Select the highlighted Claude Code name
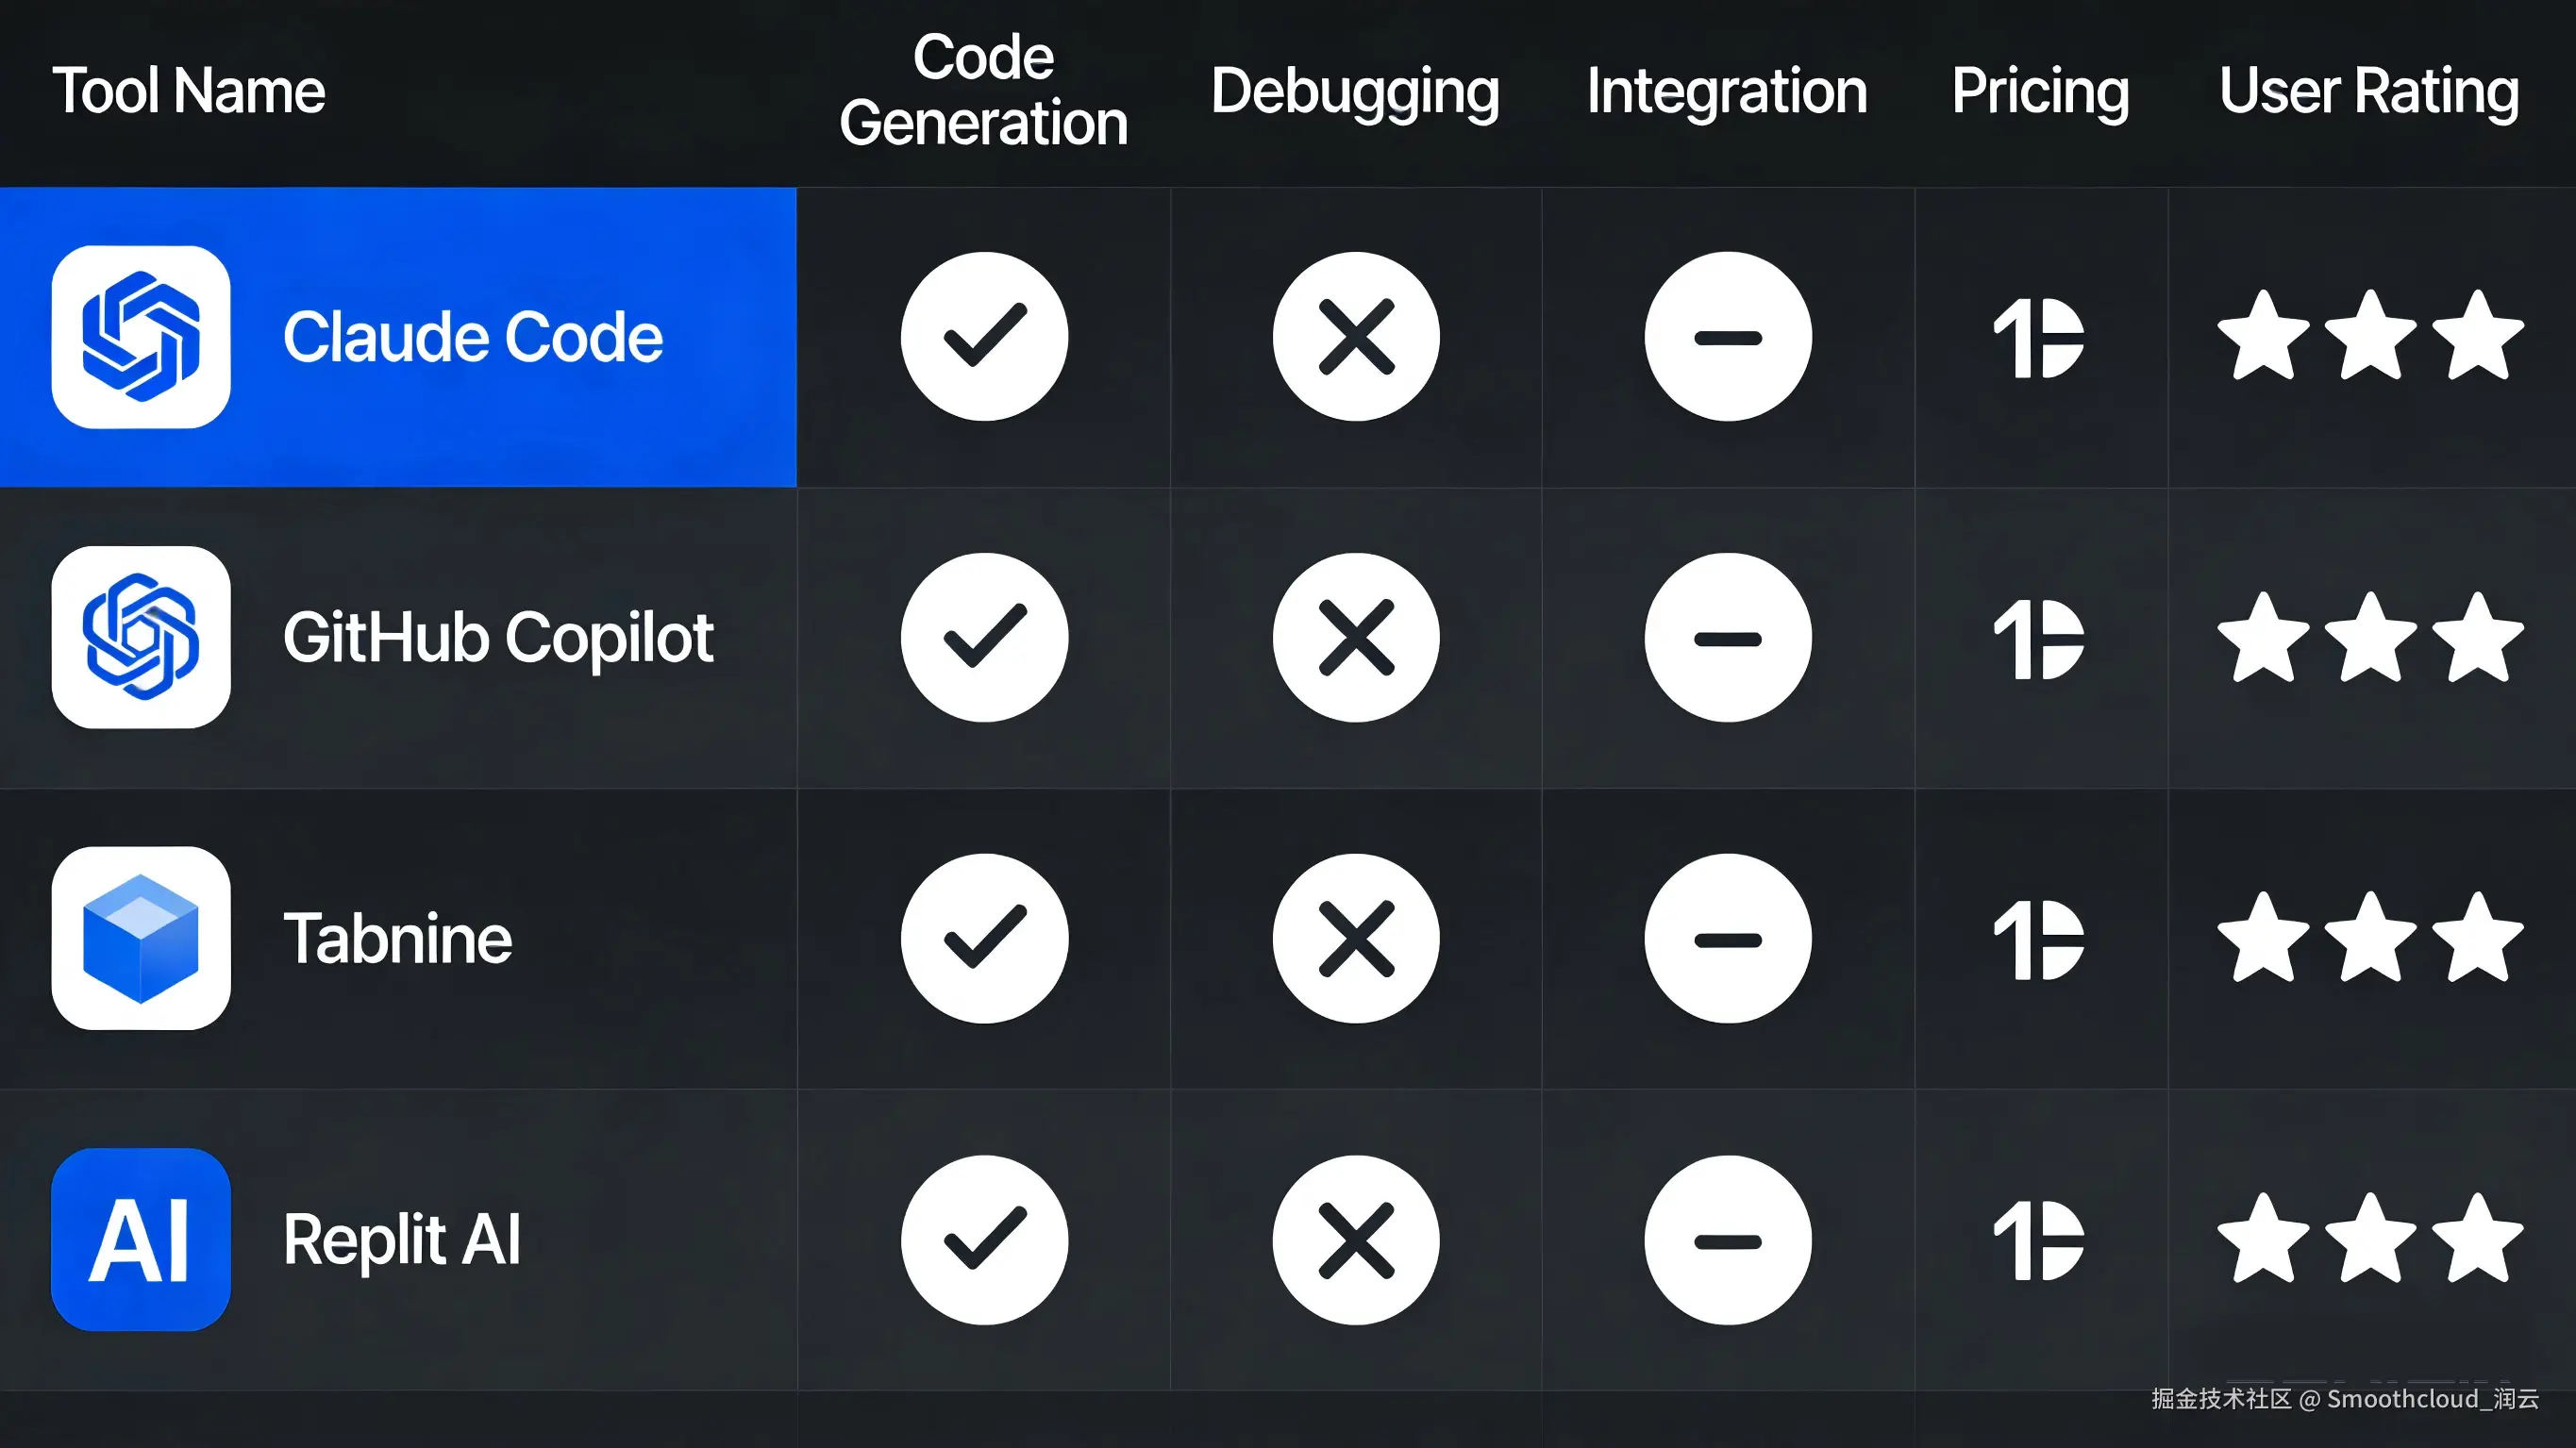Viewport: 2576px width, 1448px height. coord(472,337)
